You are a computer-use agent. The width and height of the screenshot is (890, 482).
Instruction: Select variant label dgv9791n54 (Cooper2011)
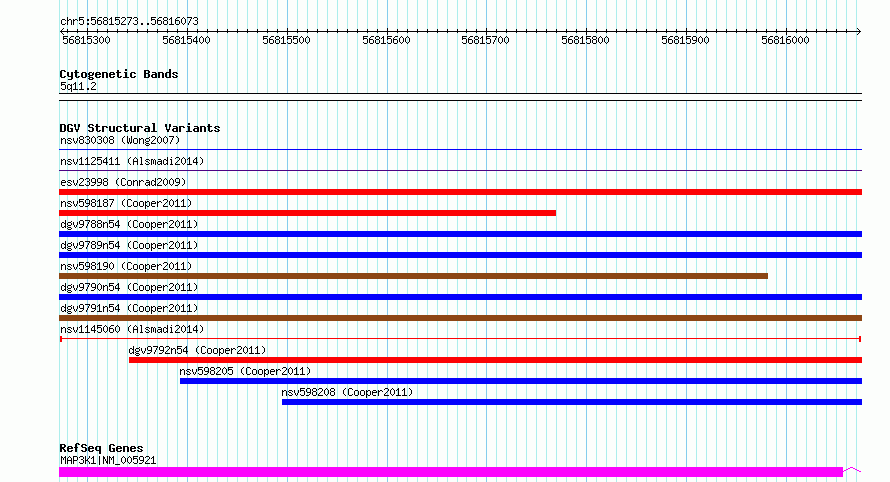tap(129, 308)
